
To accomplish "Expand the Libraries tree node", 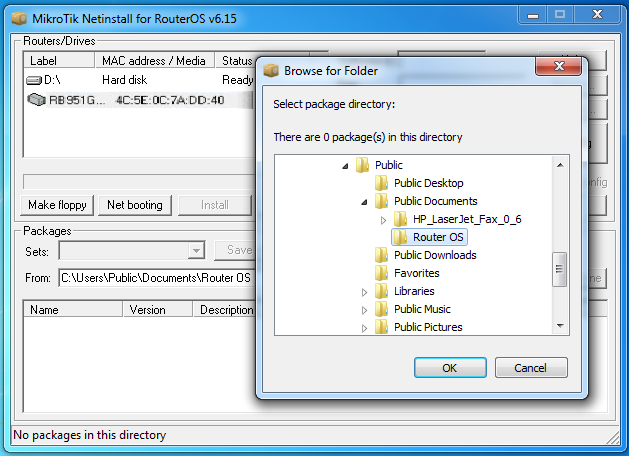I will click(364, 292).
